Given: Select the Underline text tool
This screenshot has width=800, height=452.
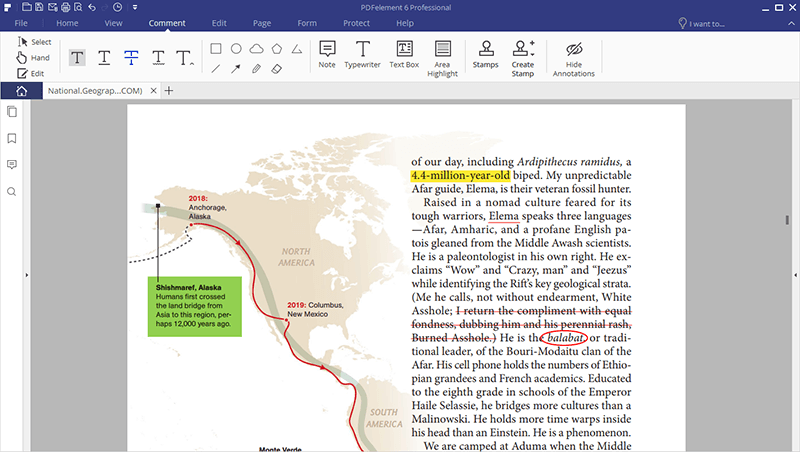Looking at the screenshot, I should point(104,58).
